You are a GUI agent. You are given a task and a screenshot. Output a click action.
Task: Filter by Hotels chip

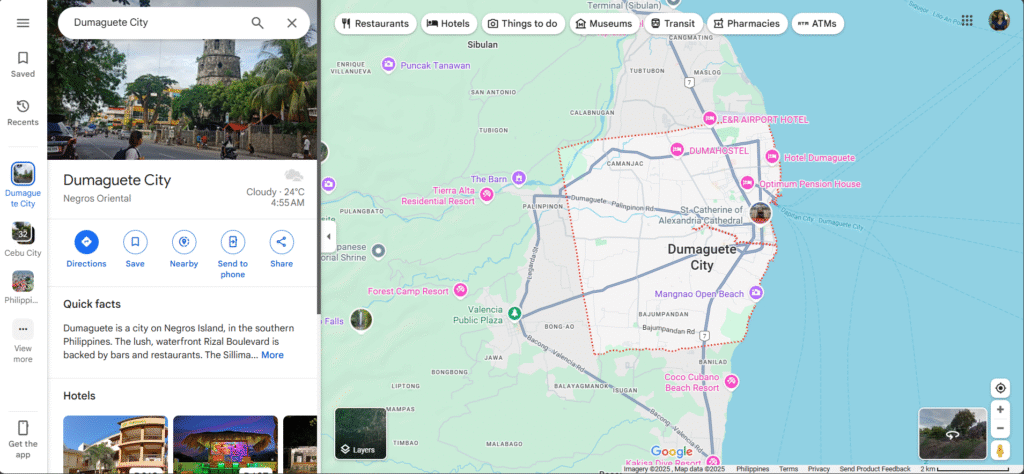pos(449,24)
